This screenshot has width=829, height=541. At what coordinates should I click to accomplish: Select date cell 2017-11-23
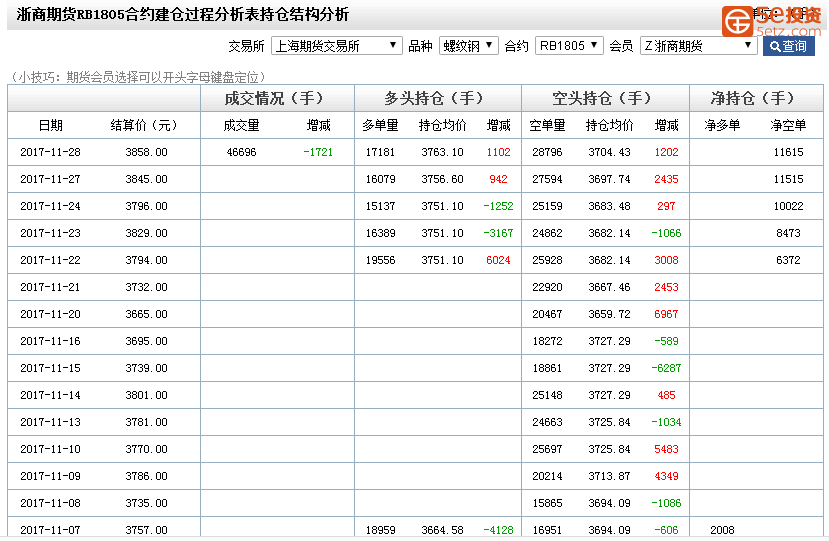pos(51,233)
